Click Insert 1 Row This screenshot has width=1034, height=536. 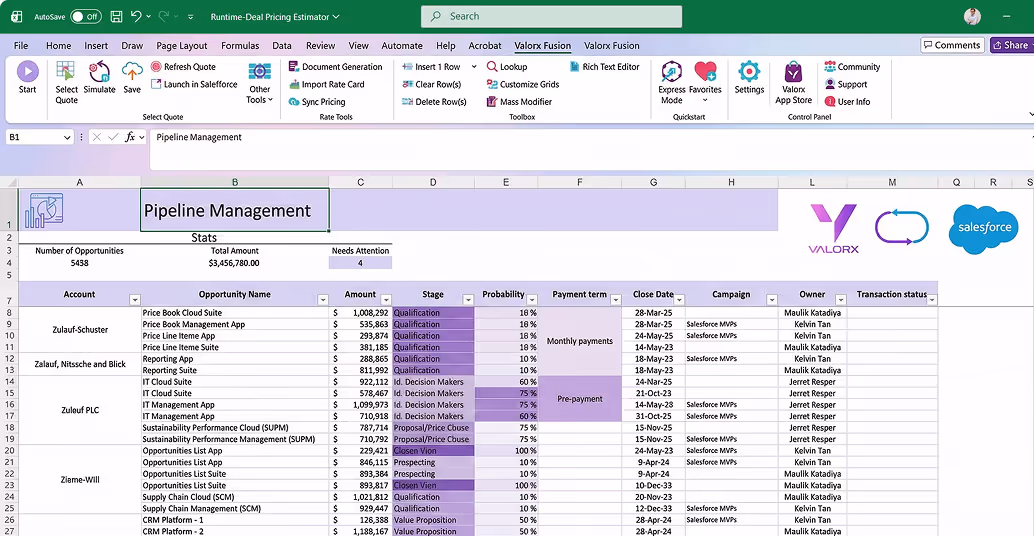pos(431,67)
